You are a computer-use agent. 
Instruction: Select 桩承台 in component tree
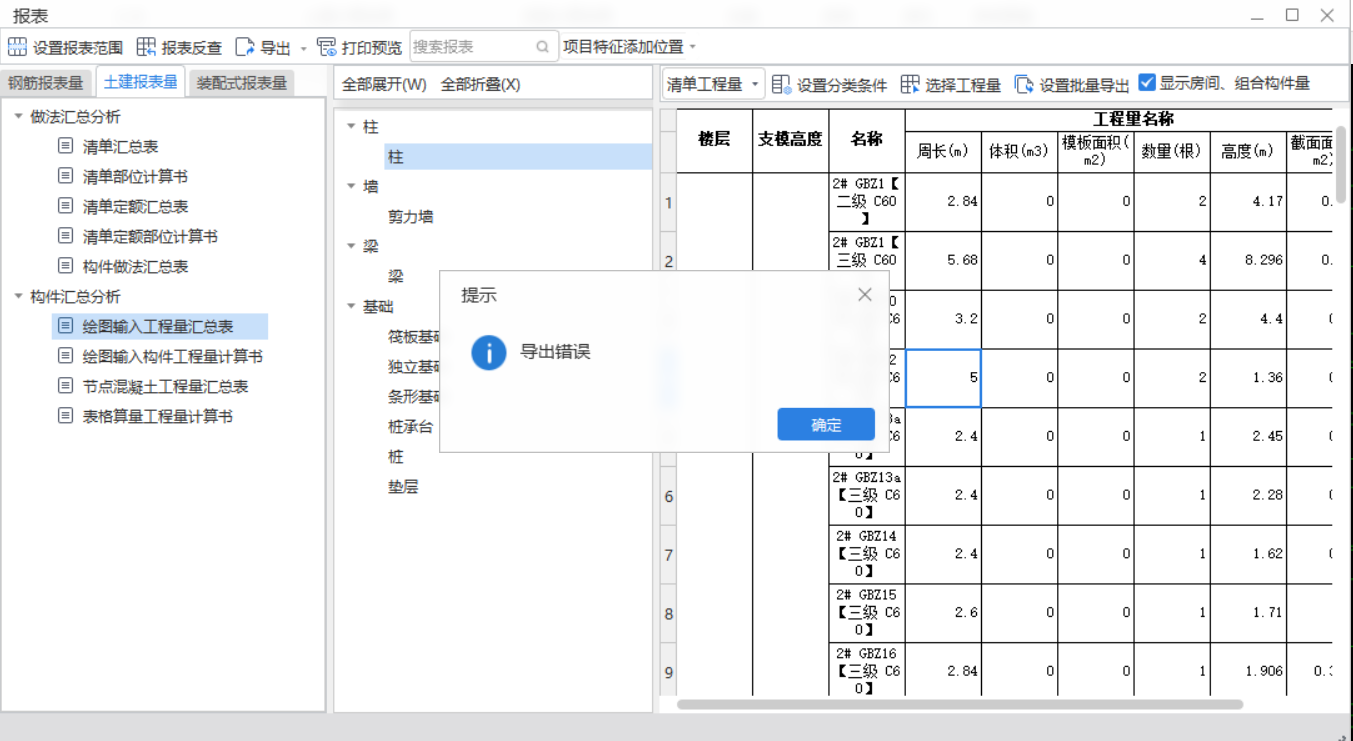[411, 426]
